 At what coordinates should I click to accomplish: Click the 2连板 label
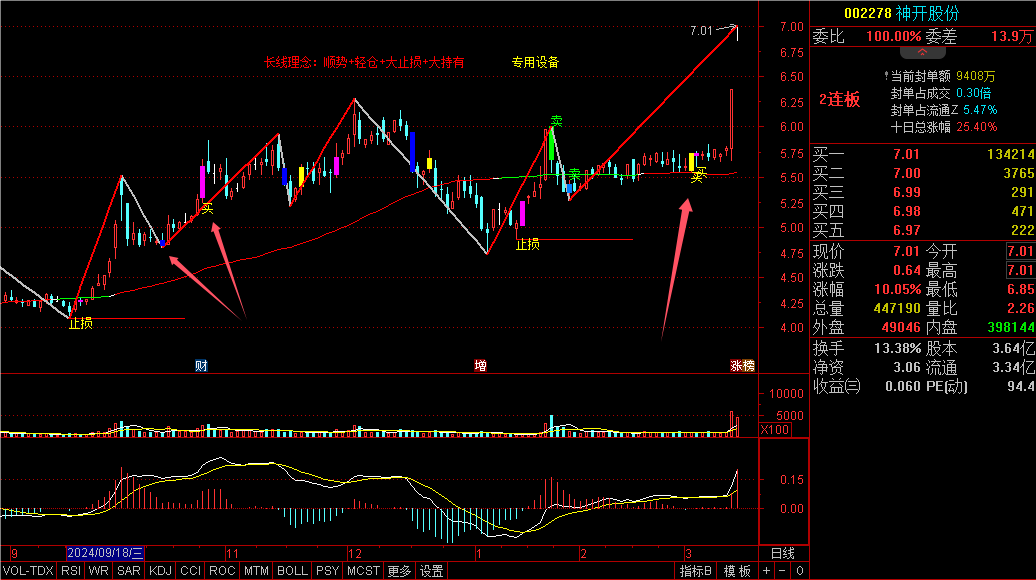pyautogui.click(x=840, y=100)
